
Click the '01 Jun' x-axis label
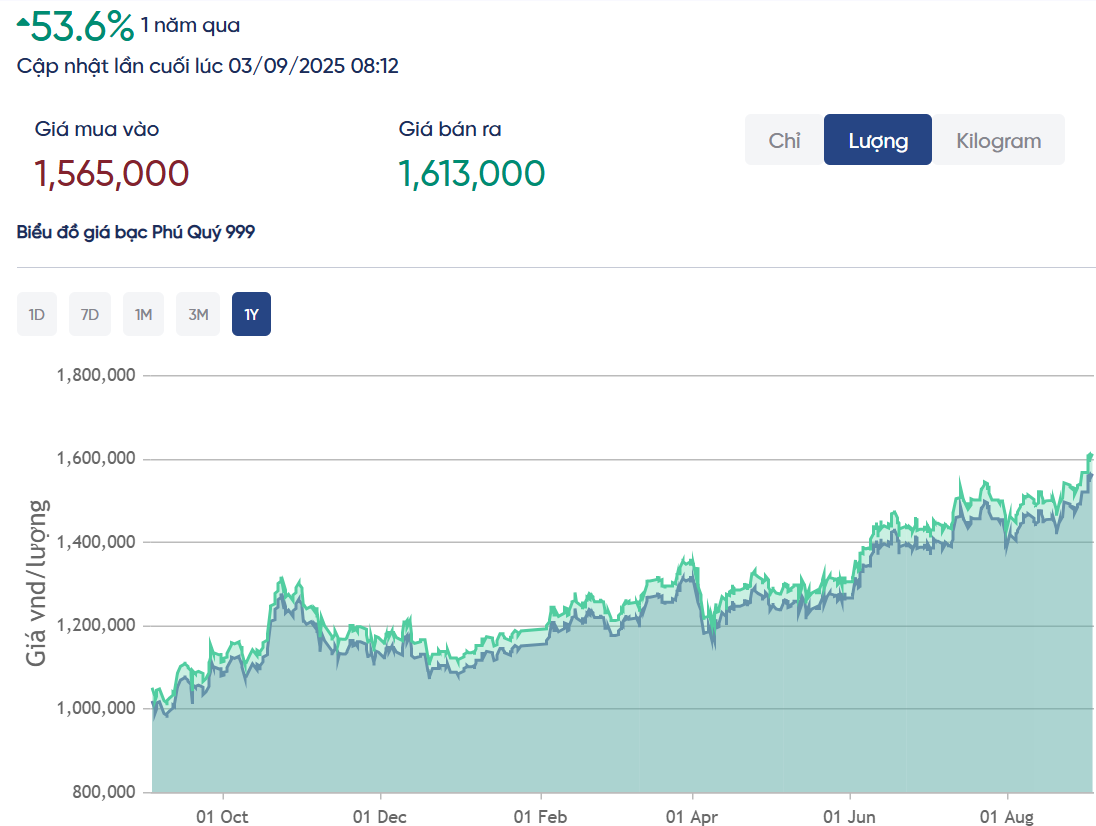pyautogui.click(x=849, y=817)
